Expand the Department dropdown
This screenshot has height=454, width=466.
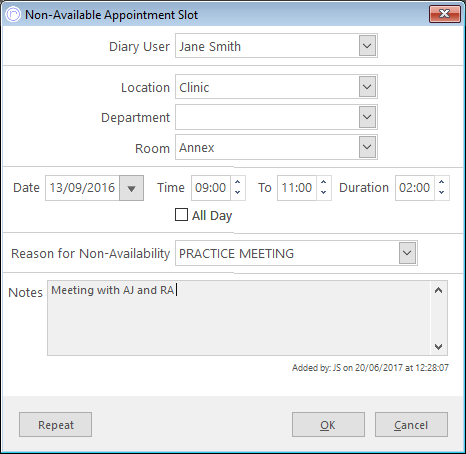click(x=367, y=117)
